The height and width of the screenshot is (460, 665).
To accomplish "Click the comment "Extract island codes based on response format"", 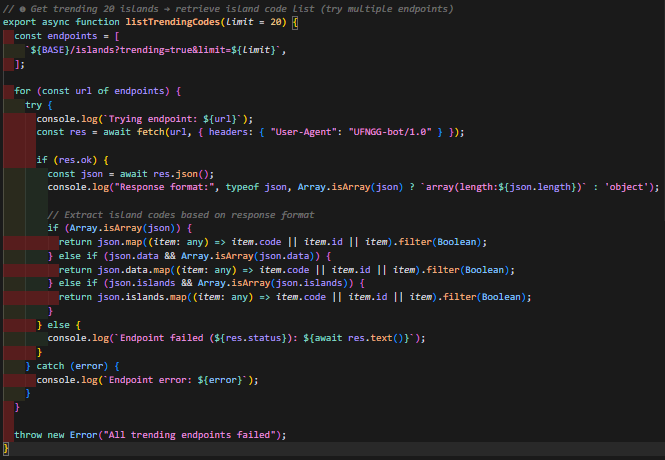I will click(x=181, y=215).
